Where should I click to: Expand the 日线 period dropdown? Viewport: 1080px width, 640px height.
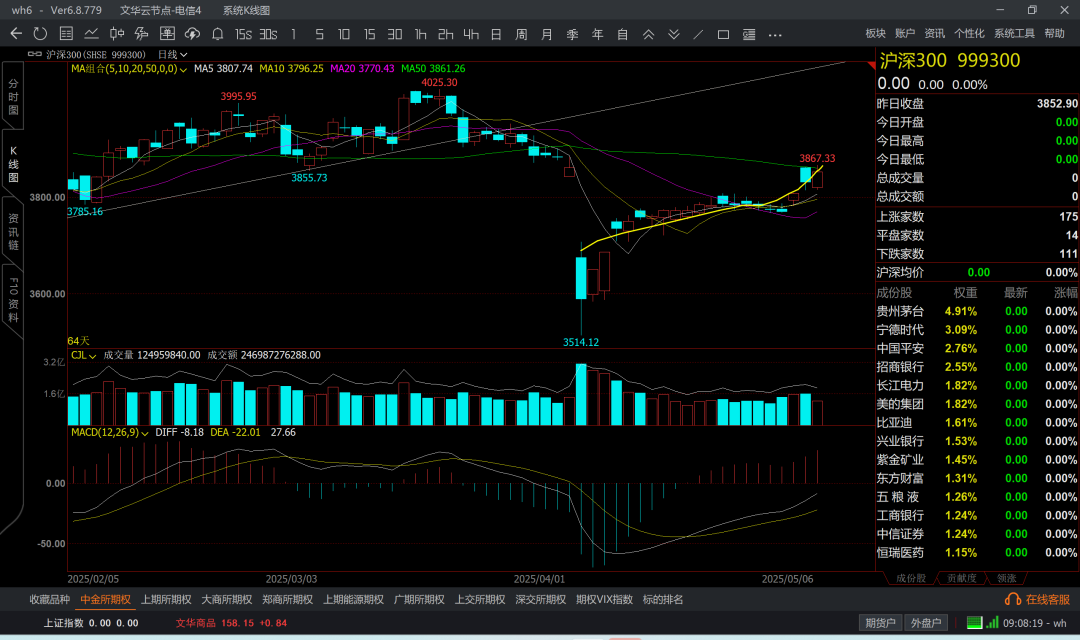tap(171, 54)
